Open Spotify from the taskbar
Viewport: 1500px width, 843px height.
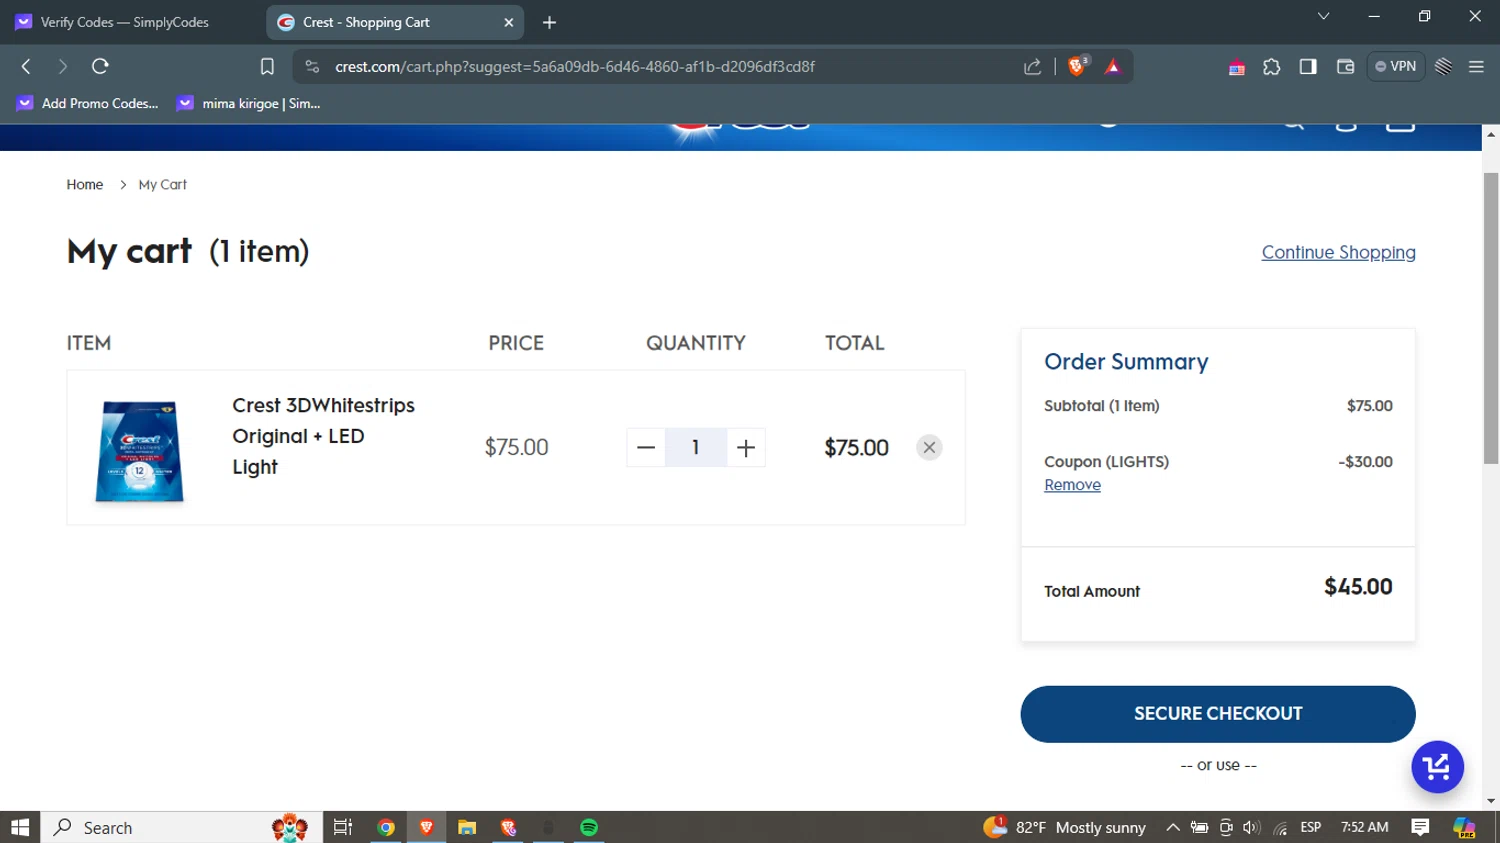pyautogui.click(x=589, y=827)
